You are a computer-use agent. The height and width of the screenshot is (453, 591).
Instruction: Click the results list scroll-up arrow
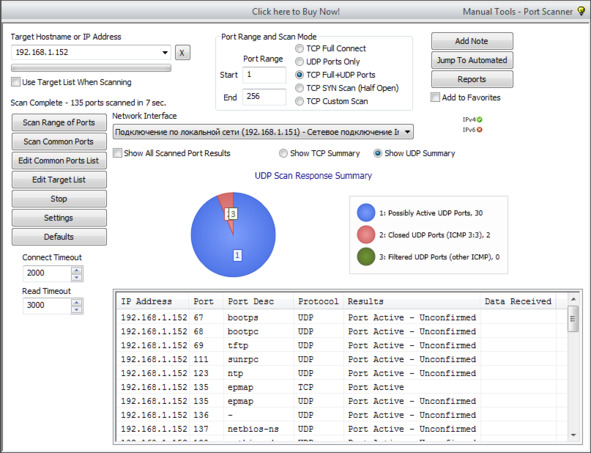tap(573, 299)
